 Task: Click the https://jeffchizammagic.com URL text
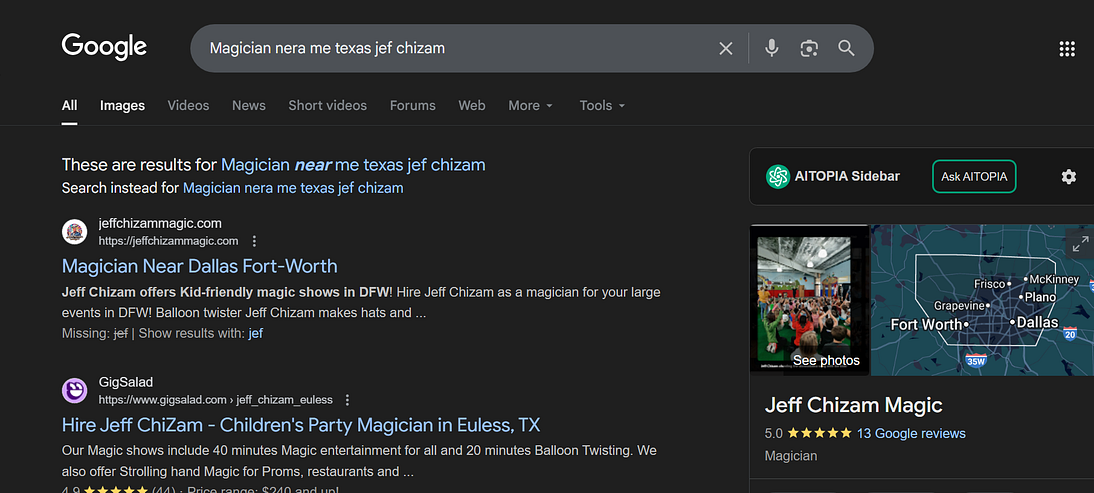tap(168, 241)
